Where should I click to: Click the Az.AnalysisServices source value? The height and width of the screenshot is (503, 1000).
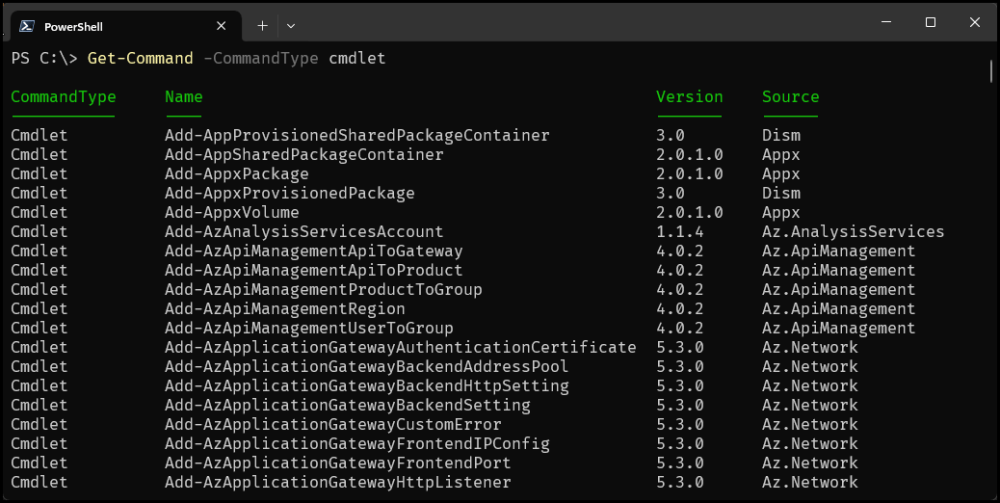coord(853,231)
